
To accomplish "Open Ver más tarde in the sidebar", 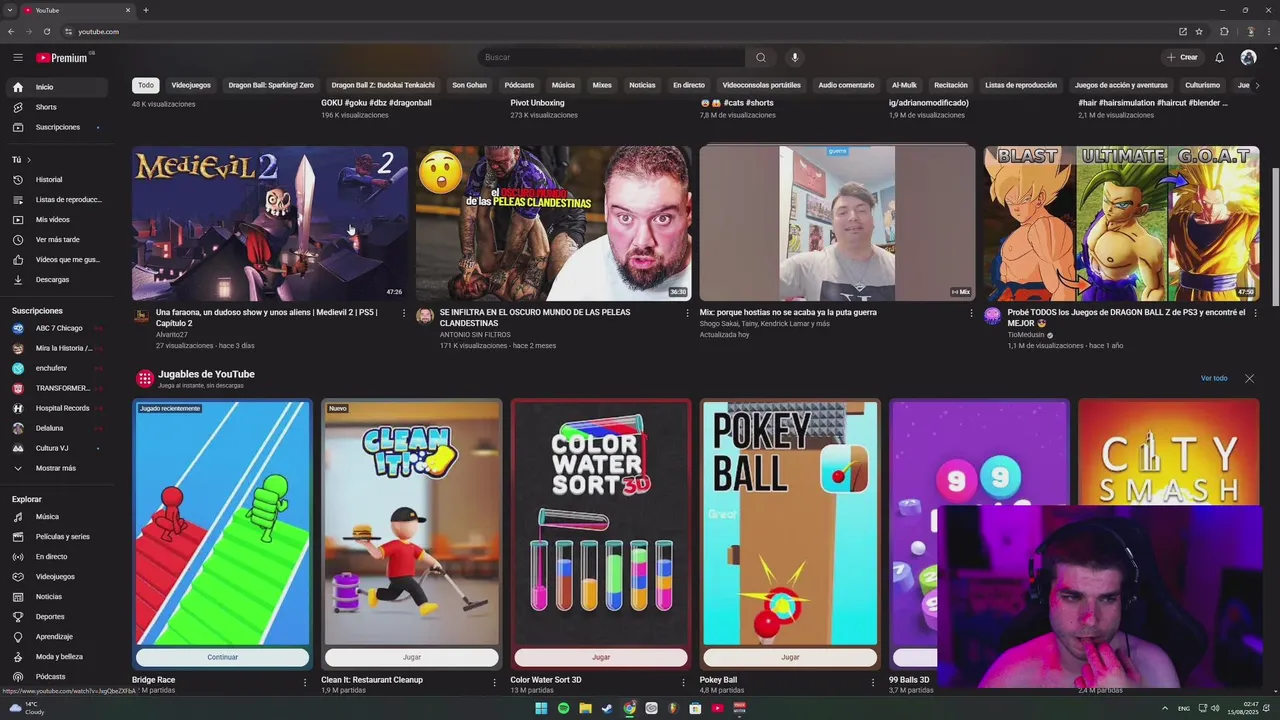I will pyautogui.click(x=58, y=240).
